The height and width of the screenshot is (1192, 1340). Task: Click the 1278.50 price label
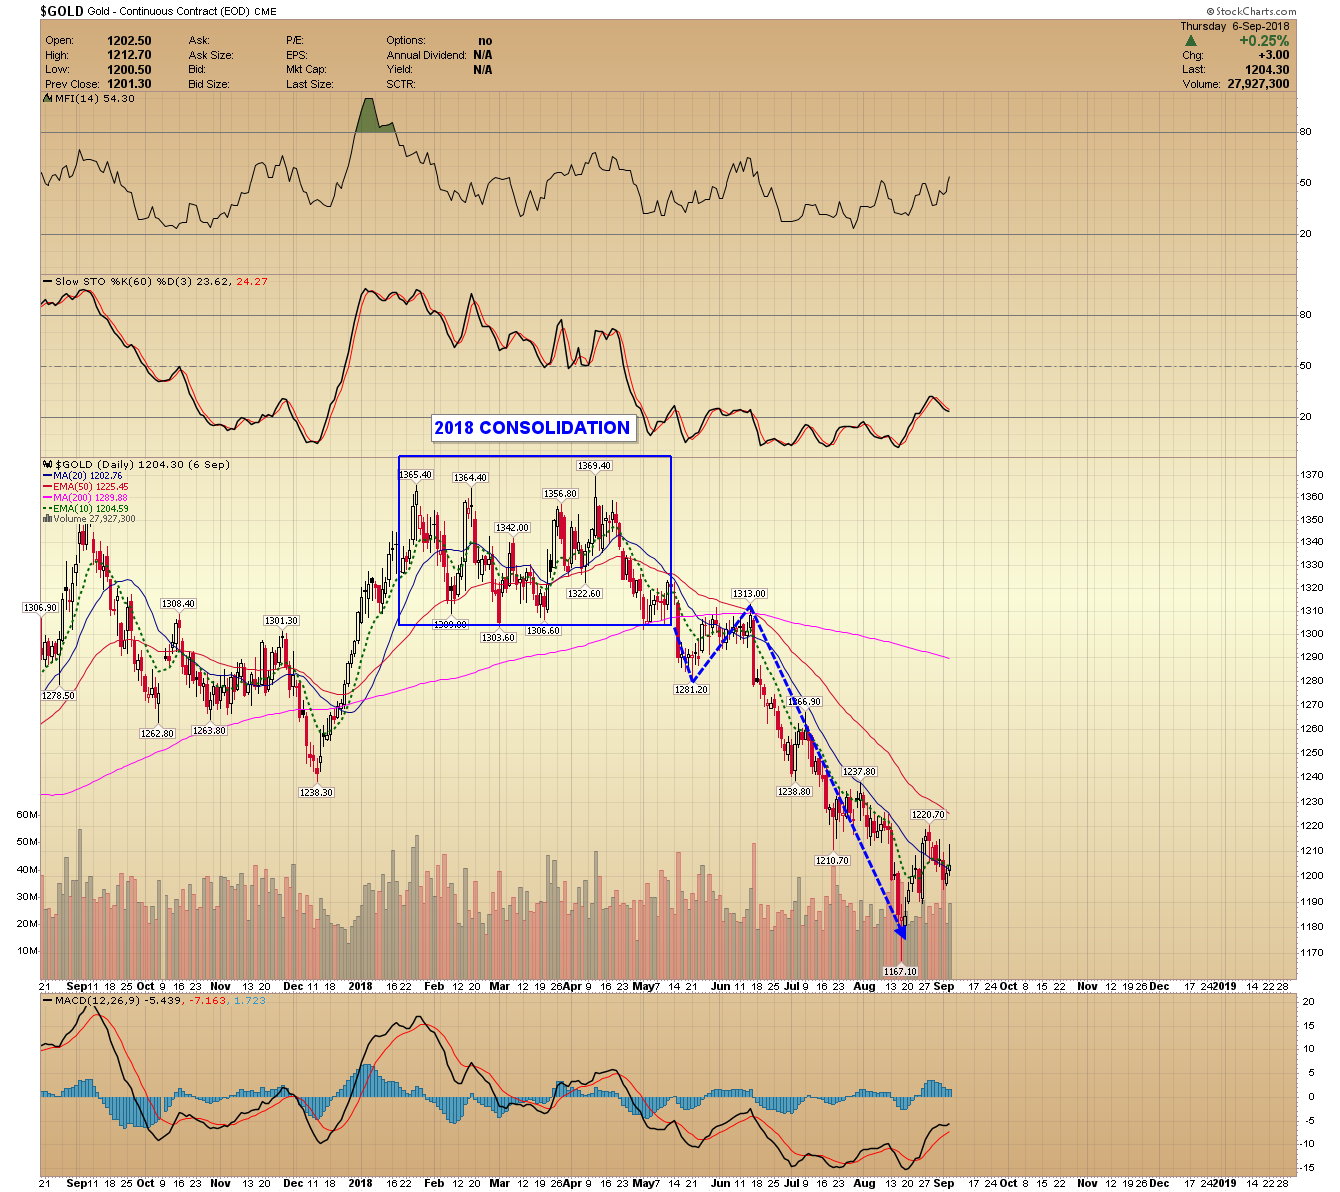(x=58, y=696)
